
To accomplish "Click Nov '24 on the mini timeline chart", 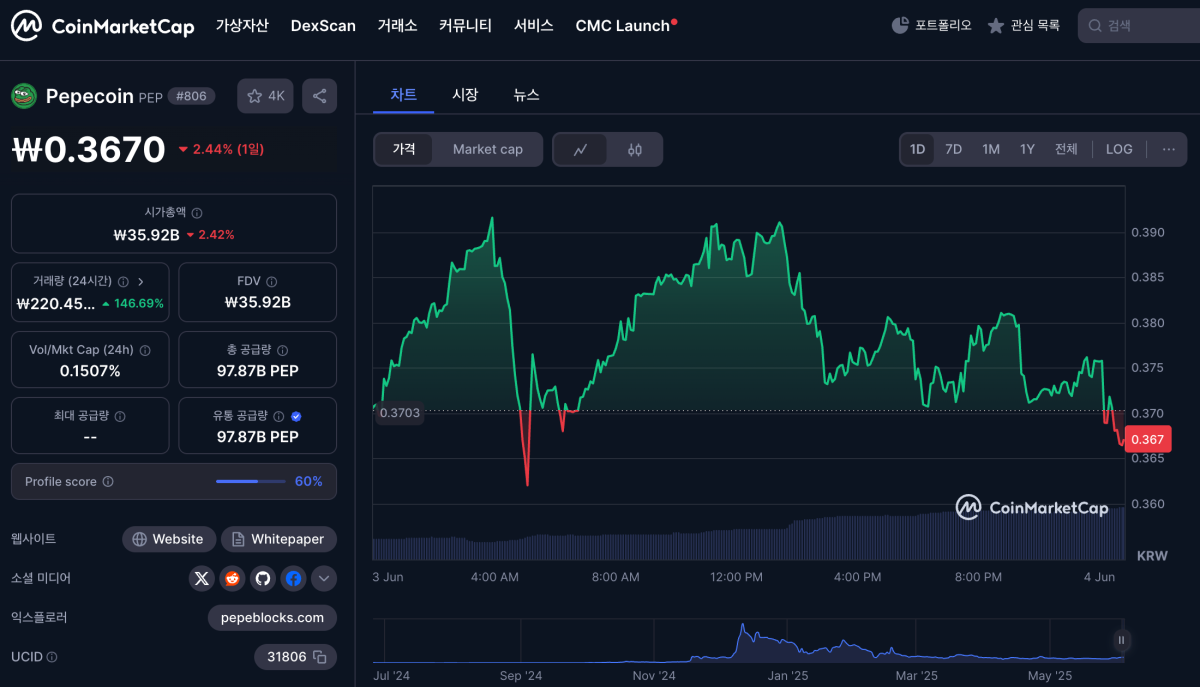I will point(654,676).
